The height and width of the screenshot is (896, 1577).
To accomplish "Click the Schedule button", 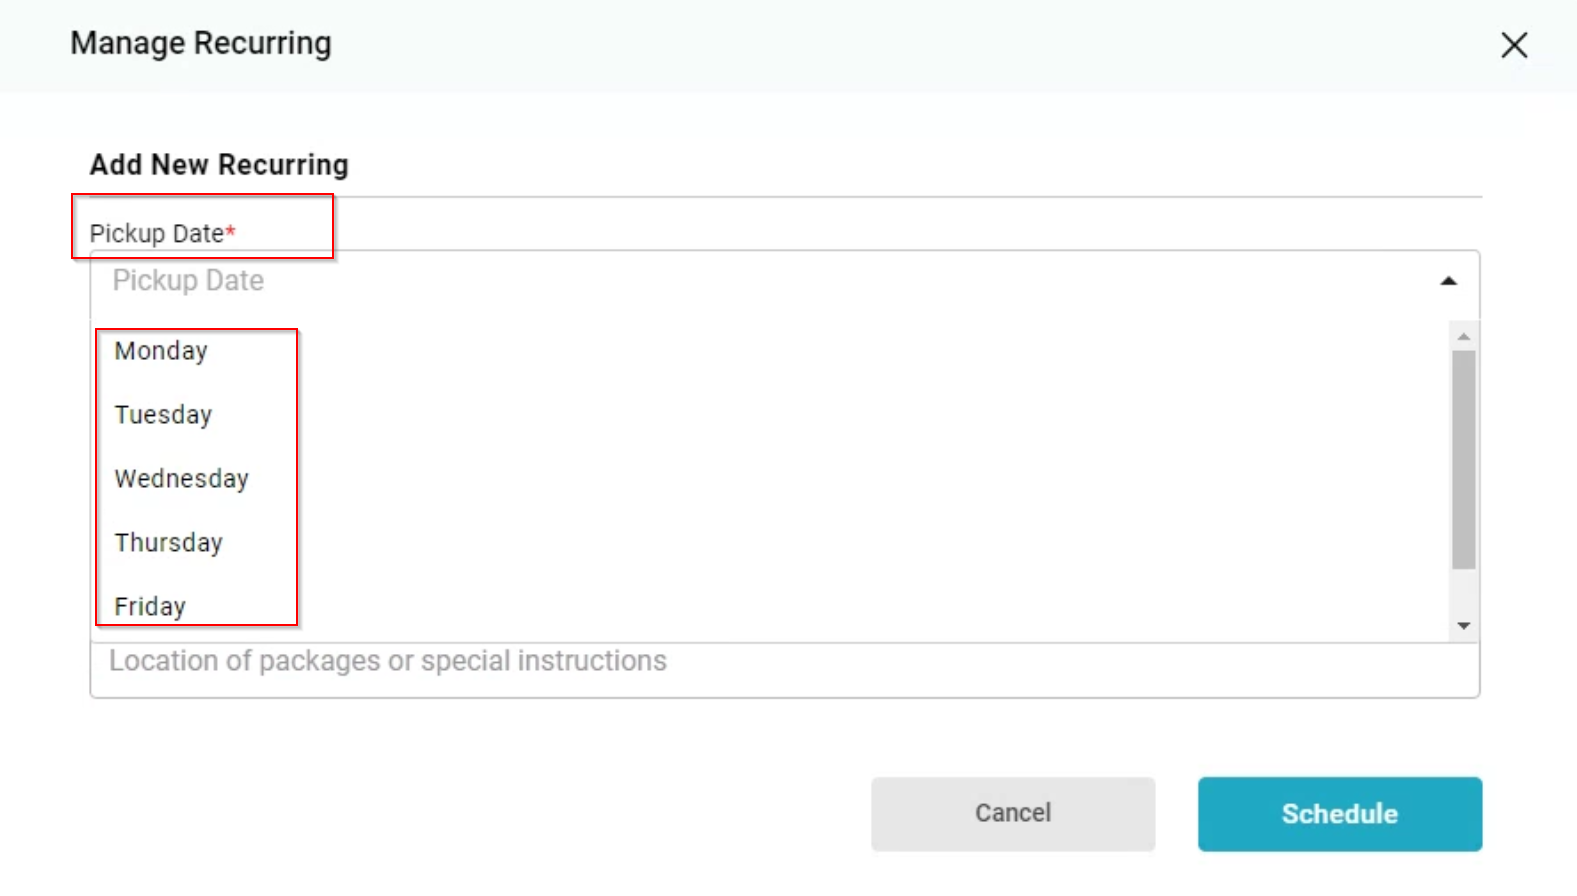I will pyautogui.click(x=1339, y=814).
